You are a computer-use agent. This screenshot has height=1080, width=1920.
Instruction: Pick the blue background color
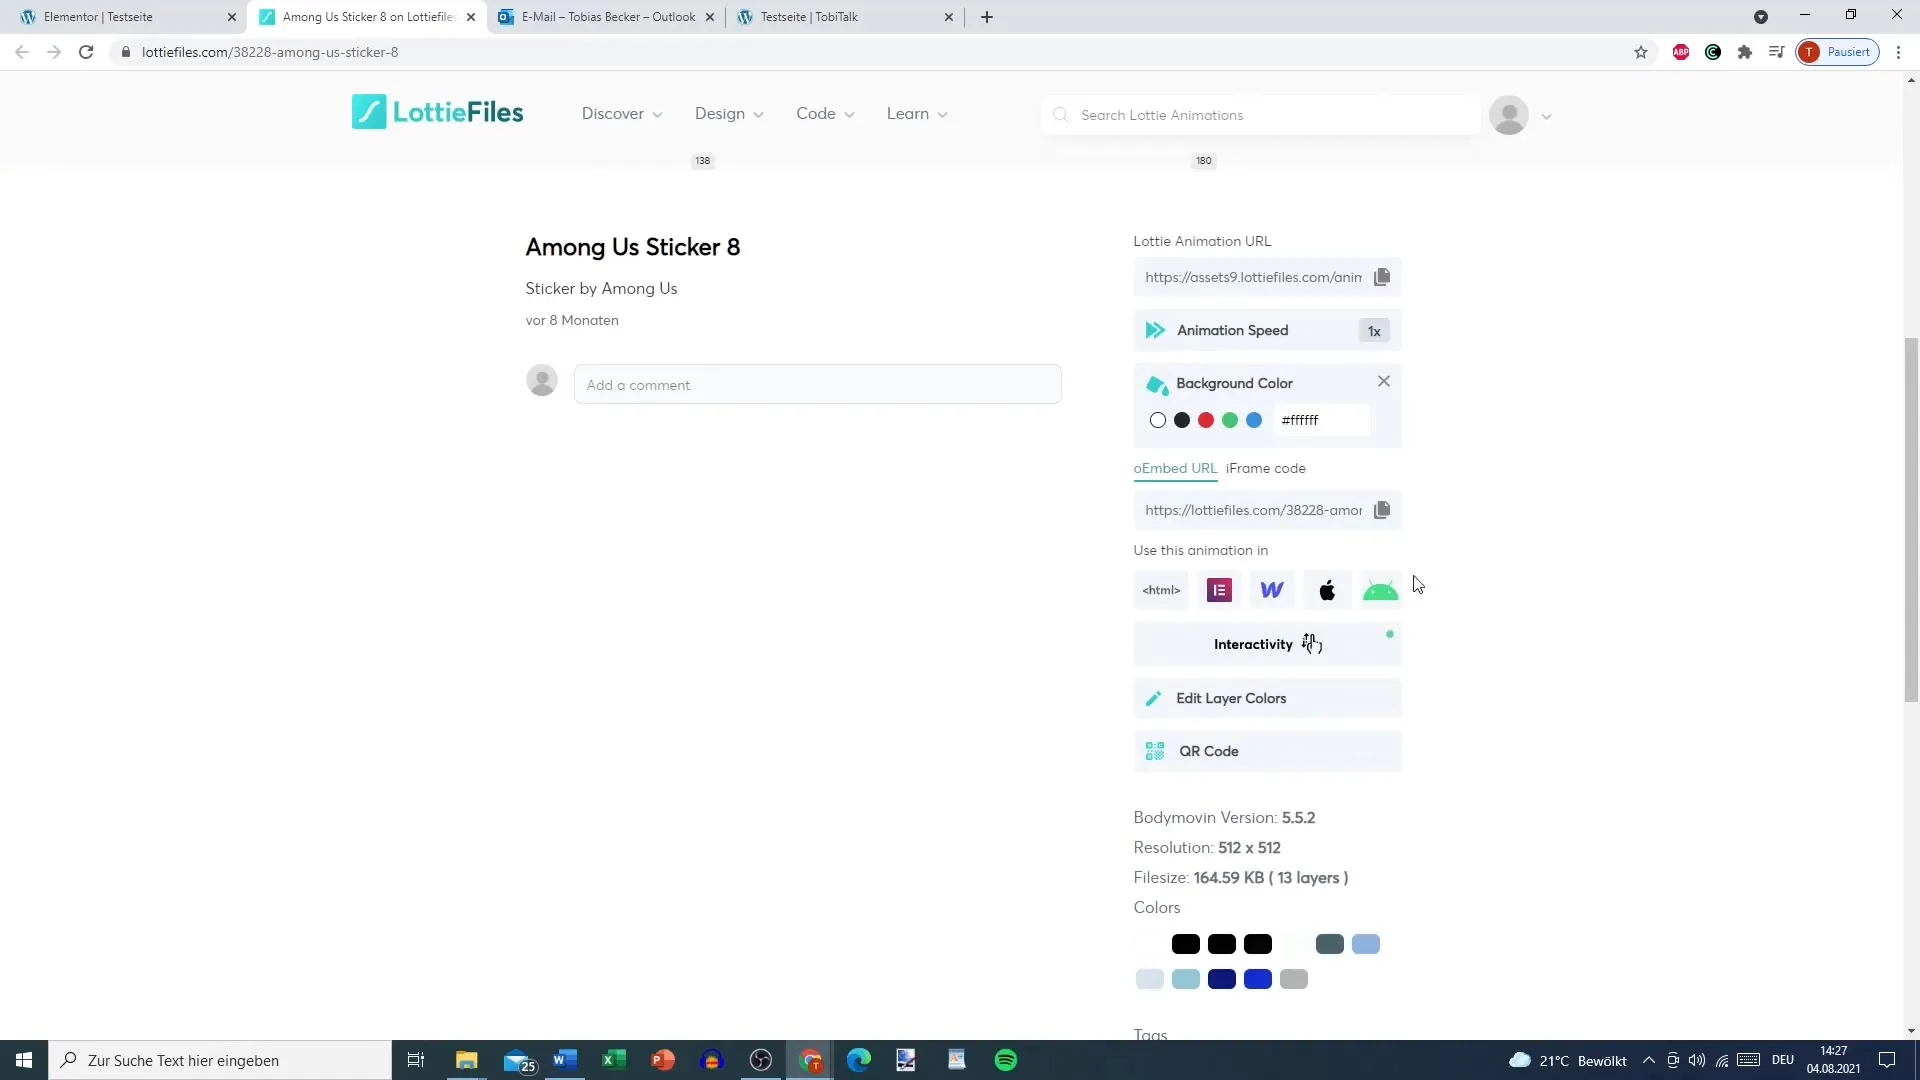coord(1254,420)
